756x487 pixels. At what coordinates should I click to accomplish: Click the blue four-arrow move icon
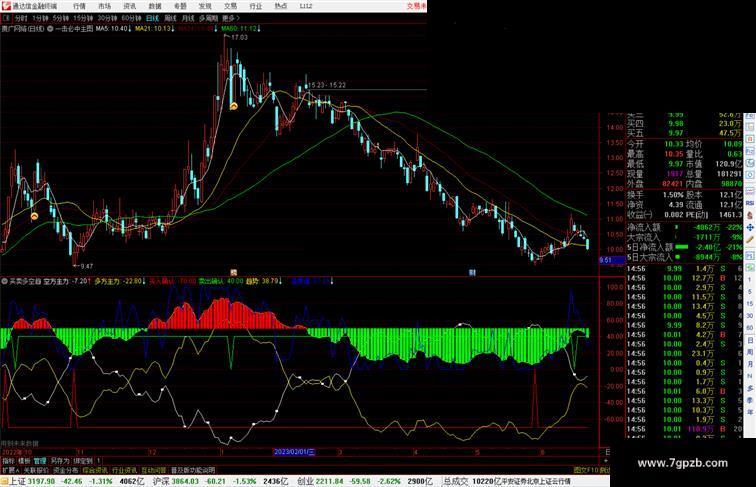click(x=750, y=227)
